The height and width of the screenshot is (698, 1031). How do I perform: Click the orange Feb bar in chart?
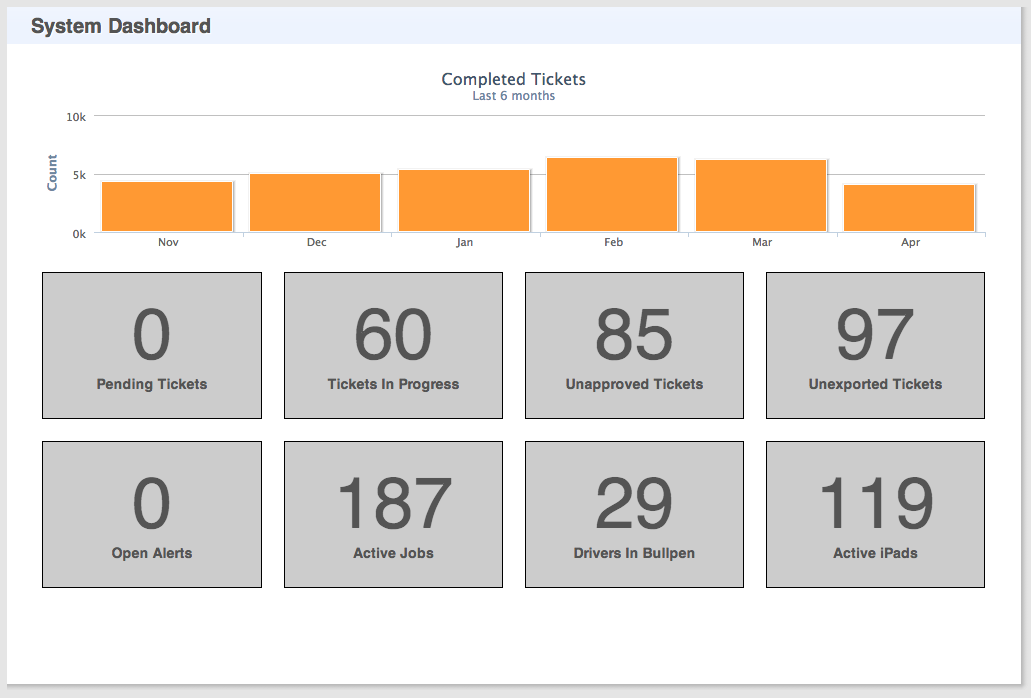pyautogui.click(x=612, y=195)
